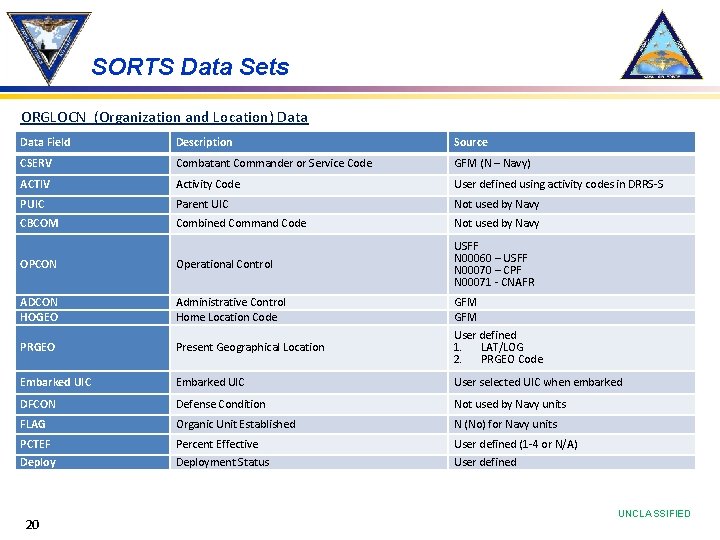Click the 'Activity Code' description cell

pos(309,185)
